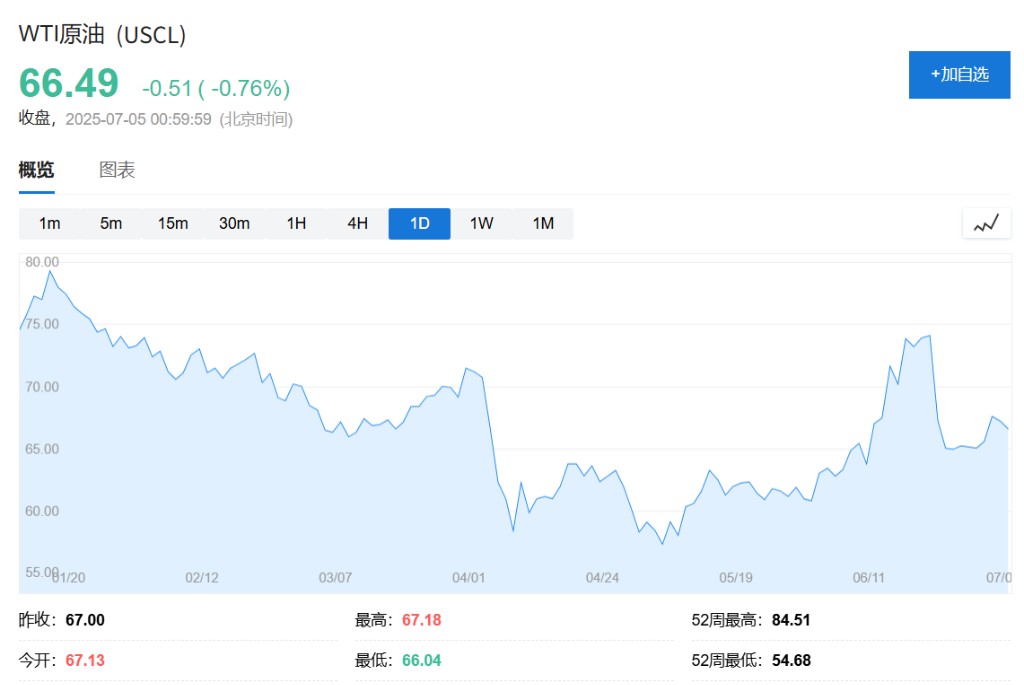This screenshot has width=1024, height=685.
Task: Choose the 15m interval
Action: pyautogui.click(x=173, y=224)
